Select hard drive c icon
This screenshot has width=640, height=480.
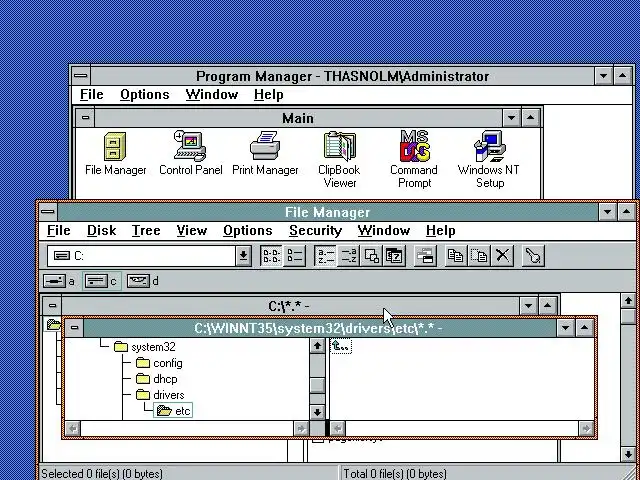[101, 281]
